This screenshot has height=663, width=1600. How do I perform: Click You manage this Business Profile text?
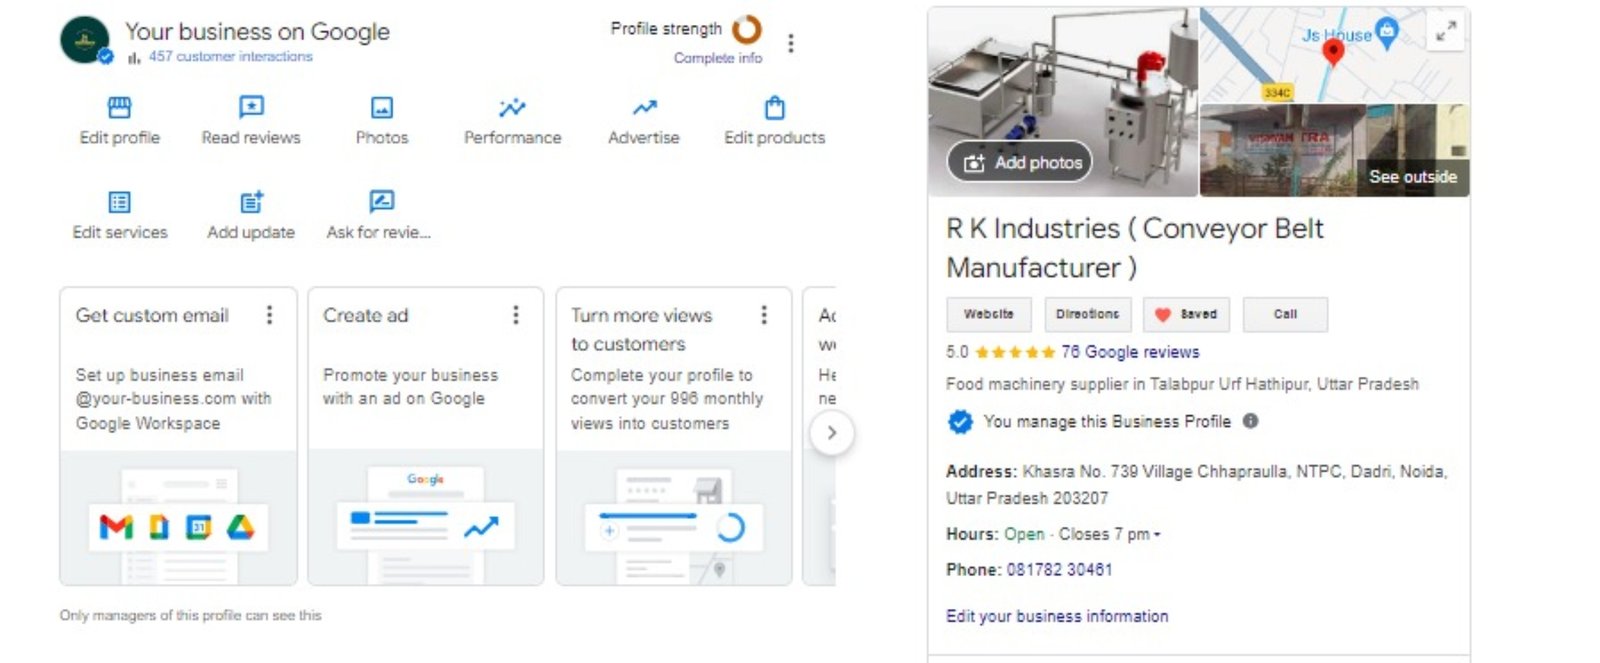click(x=1107, y=421)
